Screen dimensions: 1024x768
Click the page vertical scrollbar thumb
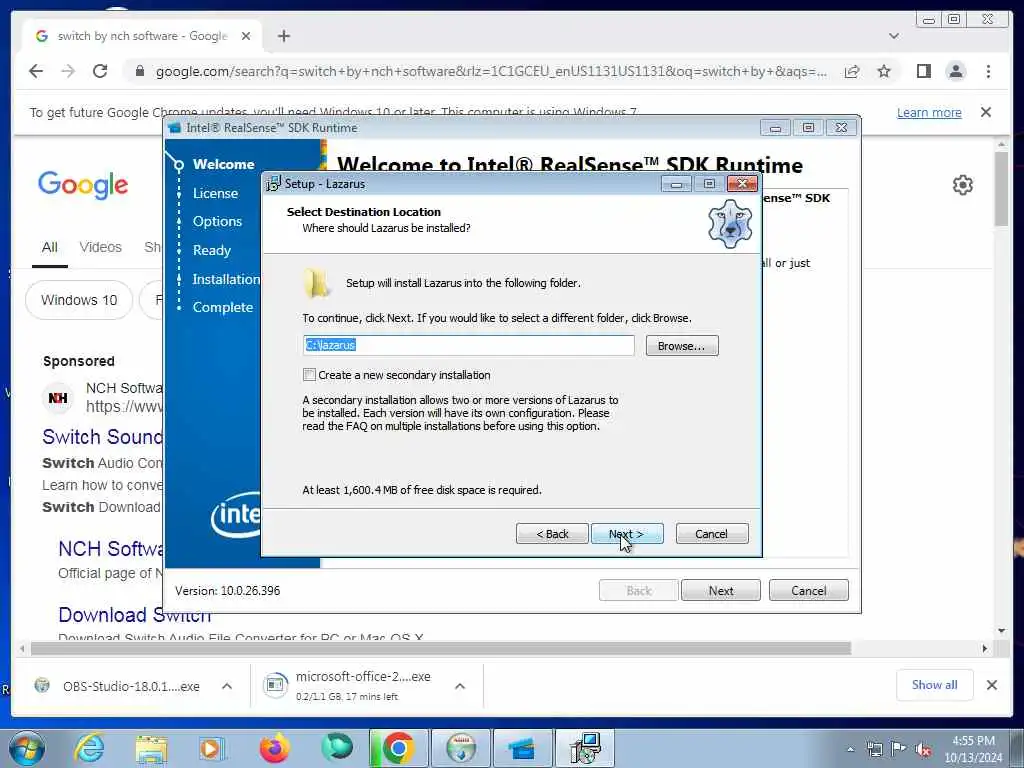pos(1001,189)
